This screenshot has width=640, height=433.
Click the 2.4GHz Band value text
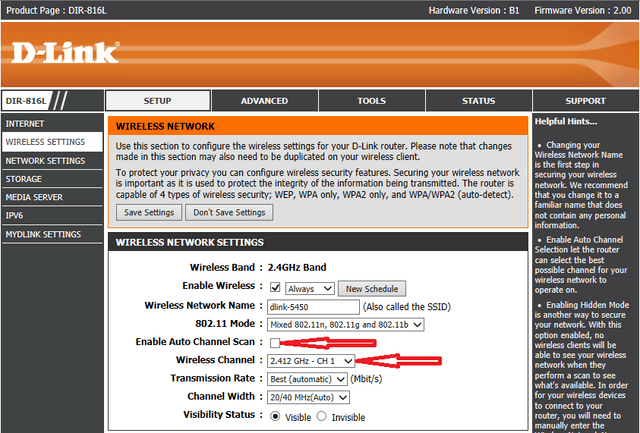[x=297, y=268]
